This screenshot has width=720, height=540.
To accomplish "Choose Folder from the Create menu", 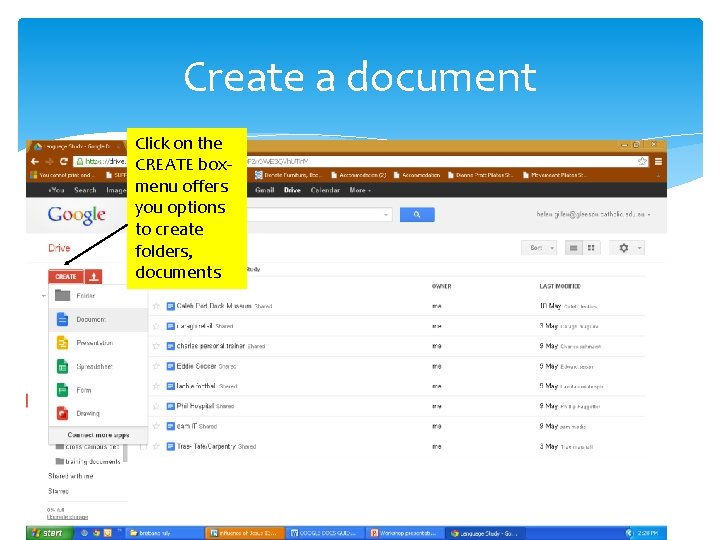I will pyautogui.click(x=98, y=296).
